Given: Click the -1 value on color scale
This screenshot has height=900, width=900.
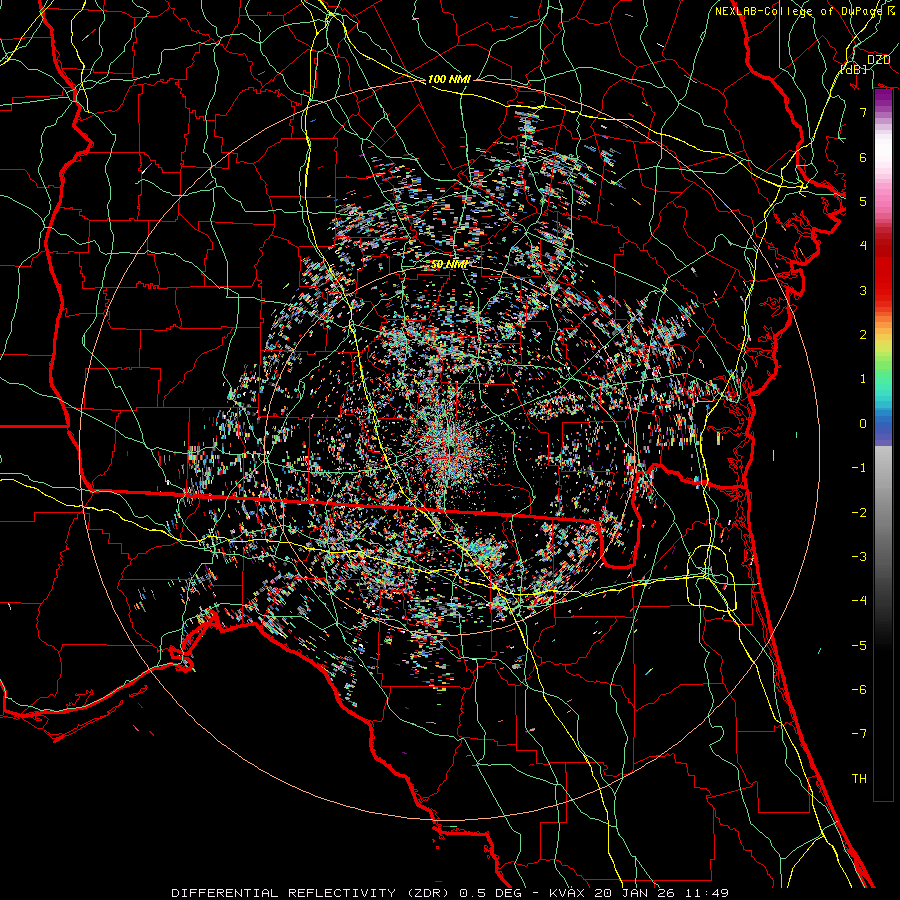Looking at the screenshot, I should pos(859,468).
